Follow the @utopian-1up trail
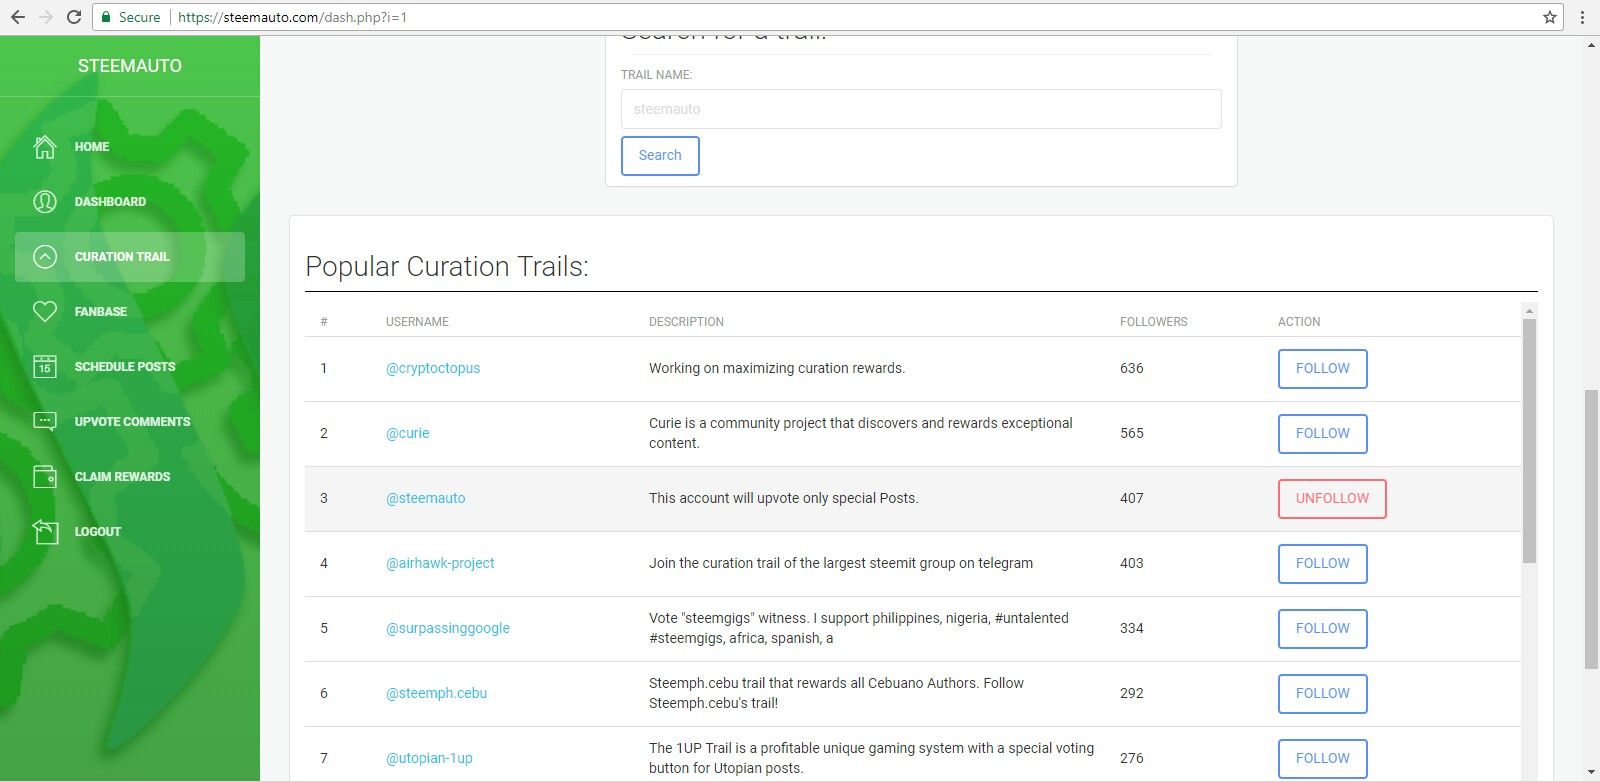This screenshot has width=1600, height=782. [x=1322, y=759]
